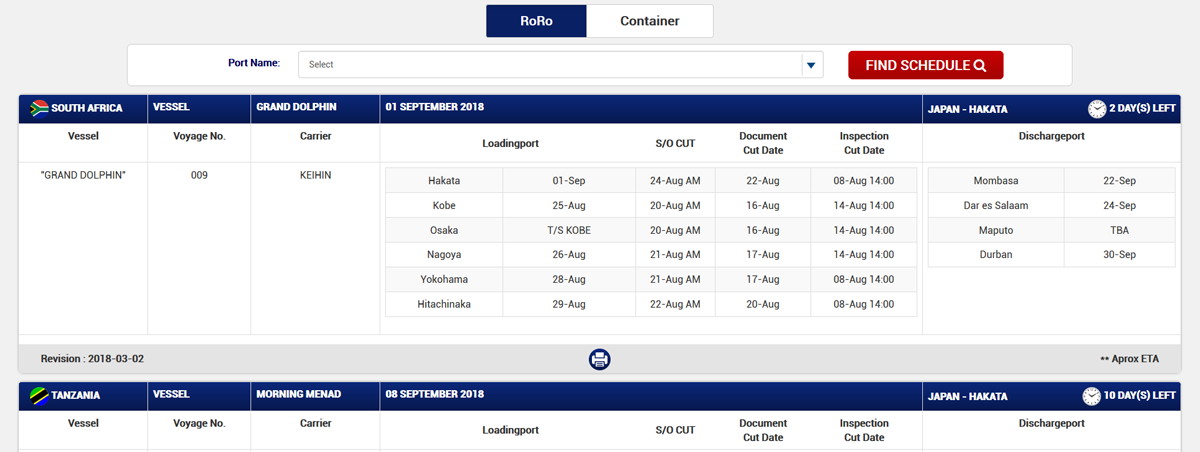Click the Hitachinaka loading port cell
The width and height of the screenshot is (1200, 452).
[x=444, y=304]
